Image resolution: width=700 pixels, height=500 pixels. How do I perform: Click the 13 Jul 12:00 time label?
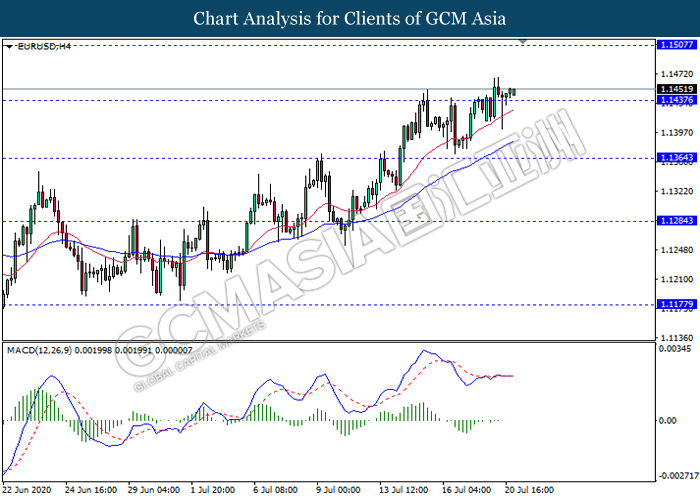tap(405, 490)
